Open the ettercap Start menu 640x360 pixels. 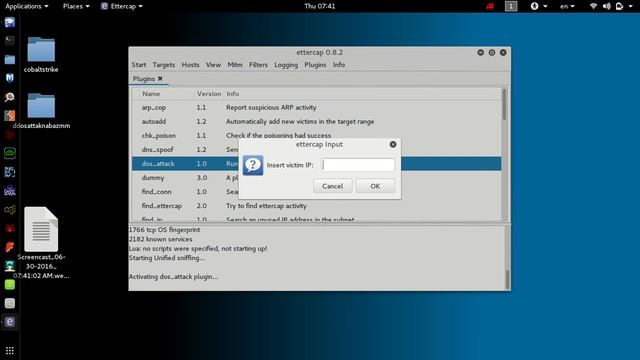[139, 65]
